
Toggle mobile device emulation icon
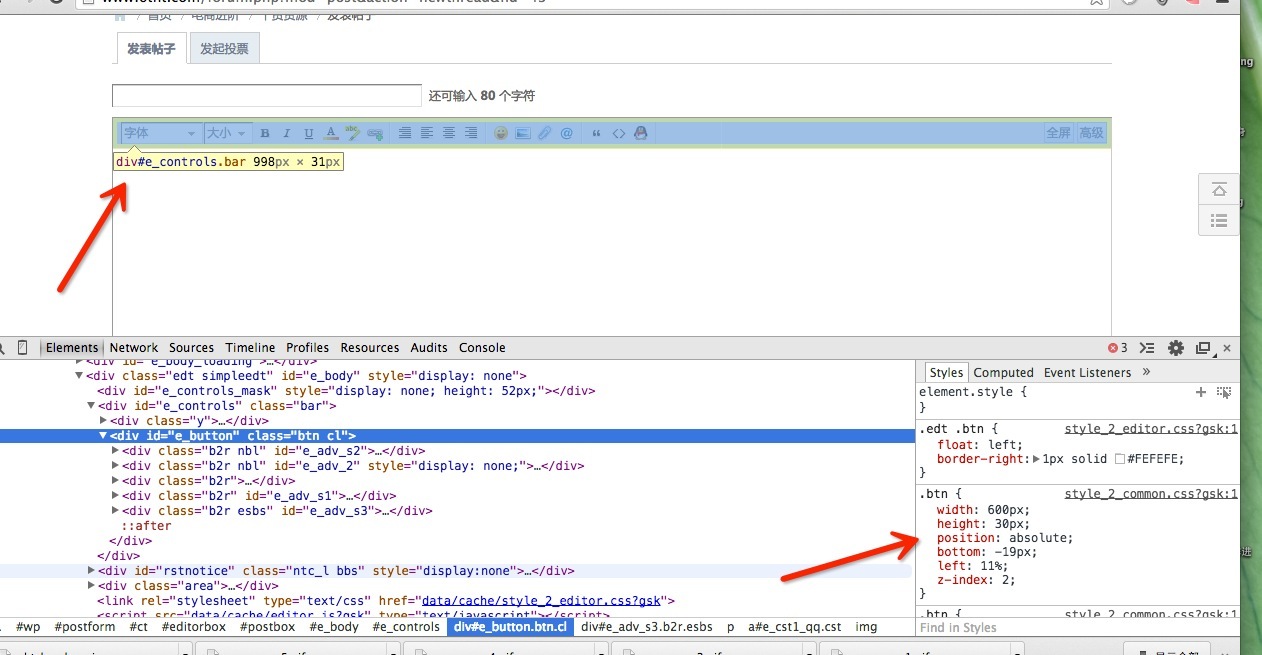[23, 348]
